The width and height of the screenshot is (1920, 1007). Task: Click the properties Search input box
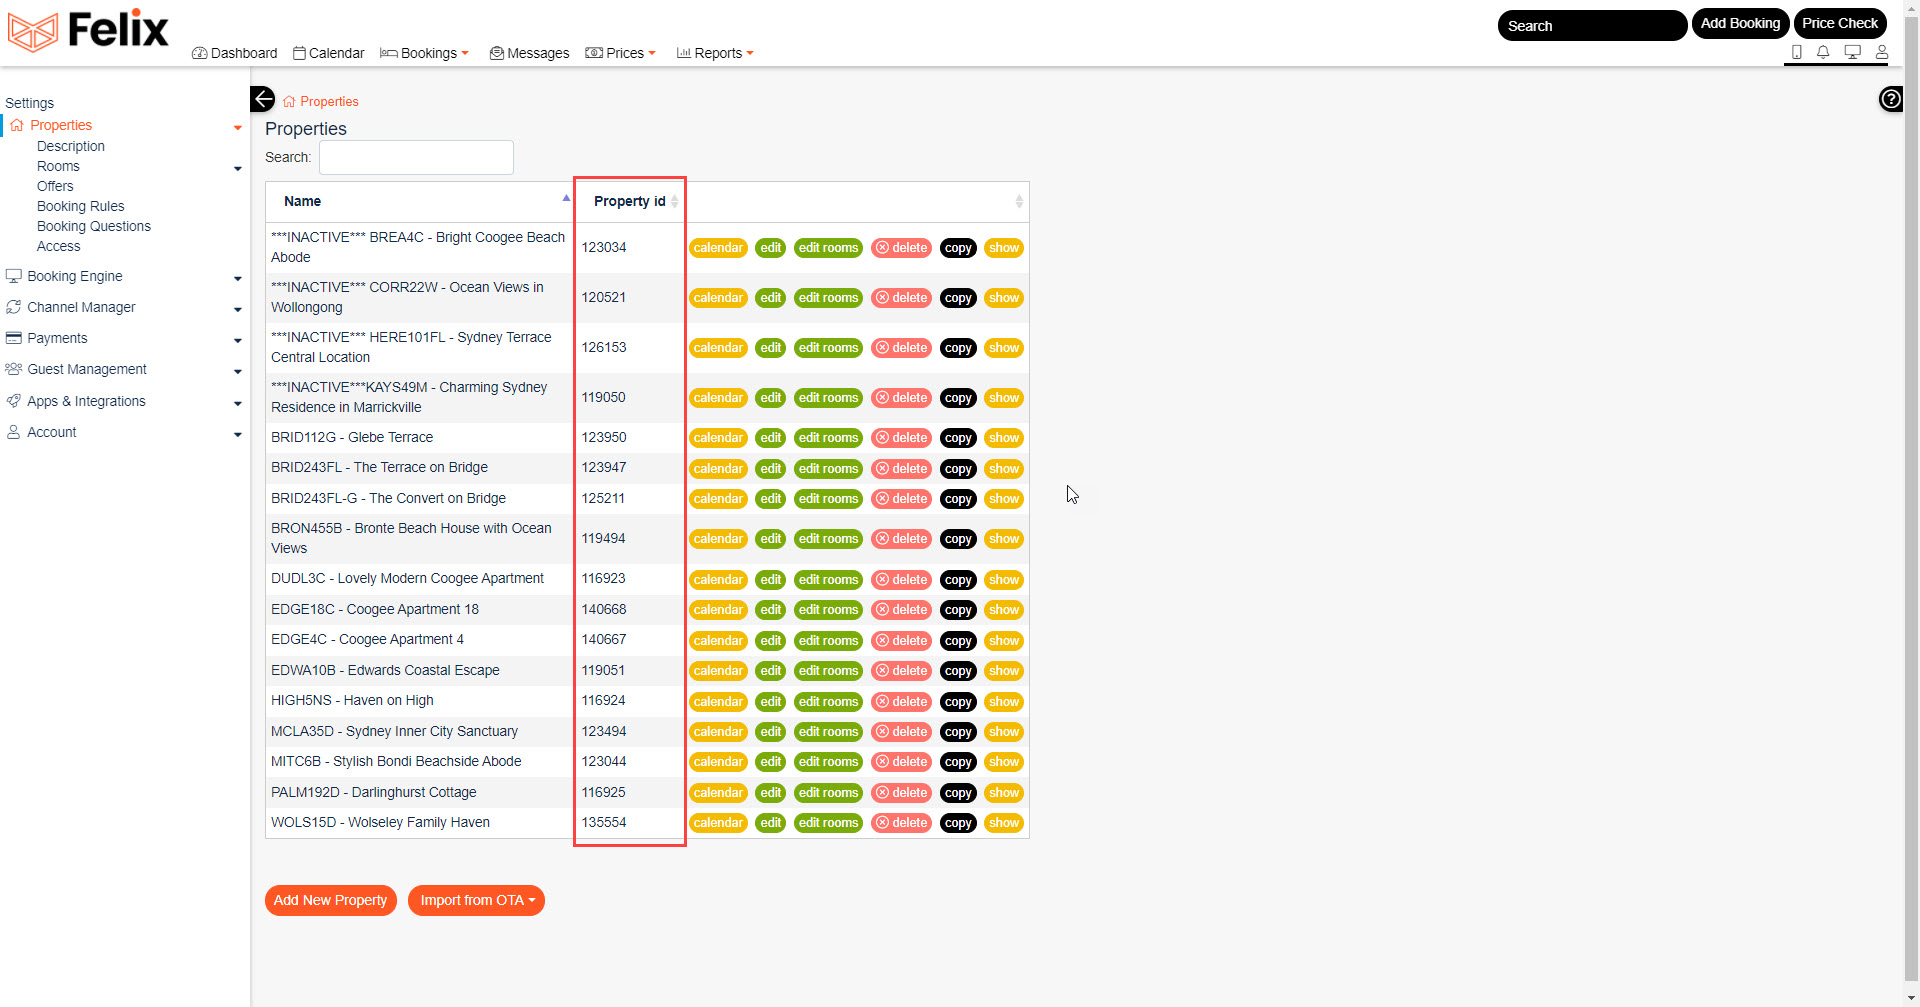click(416, 157)
